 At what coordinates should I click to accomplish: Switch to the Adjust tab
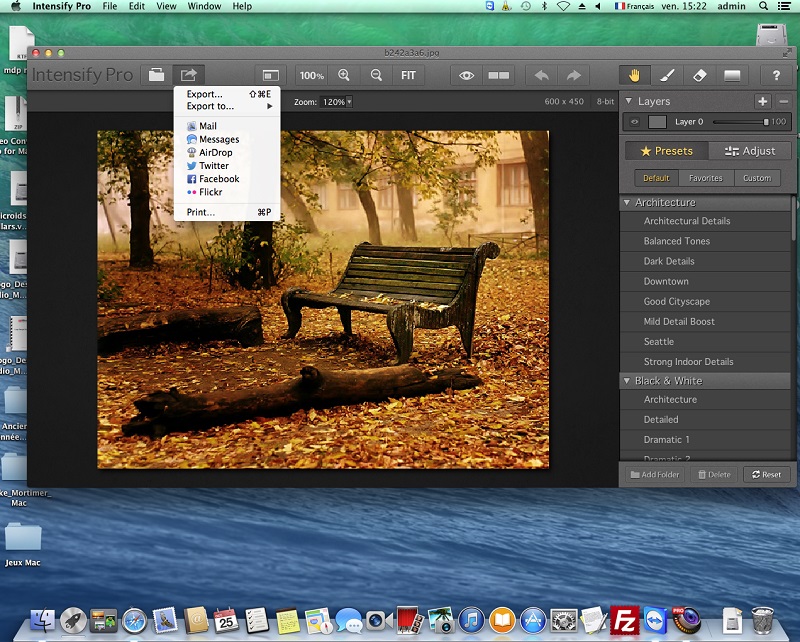click(750, 151)
